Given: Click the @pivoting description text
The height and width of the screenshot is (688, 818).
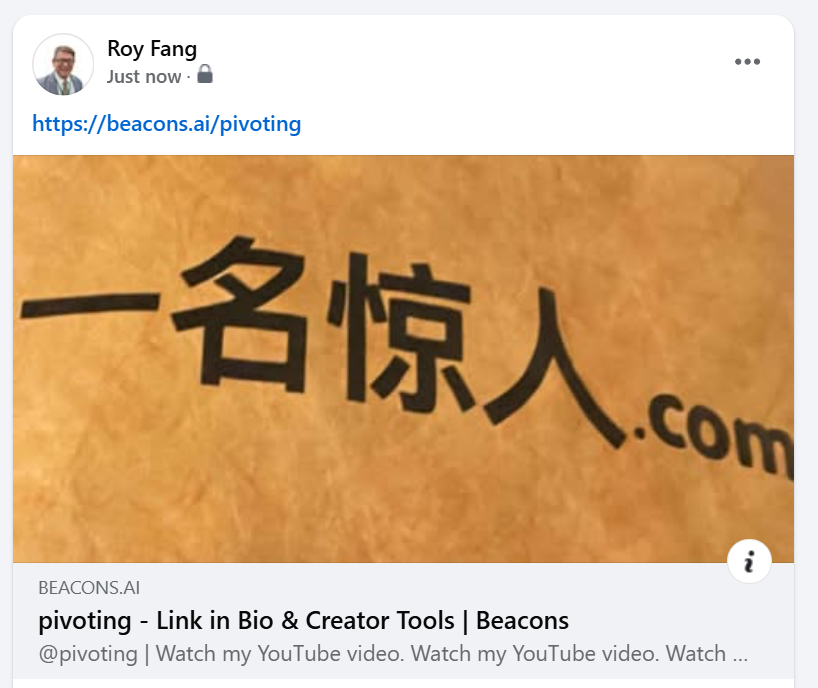Looking at the screenshot, I should coord(393,654).
